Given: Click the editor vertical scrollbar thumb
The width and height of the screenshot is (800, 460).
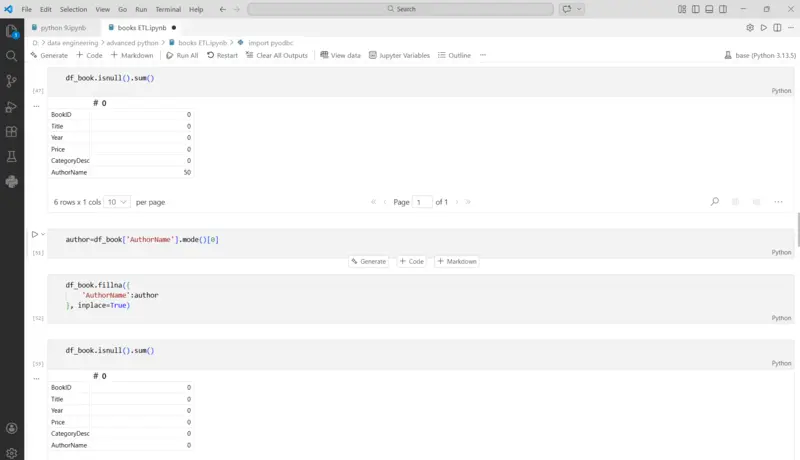Looking at the screenshot, I should (797, 230).
